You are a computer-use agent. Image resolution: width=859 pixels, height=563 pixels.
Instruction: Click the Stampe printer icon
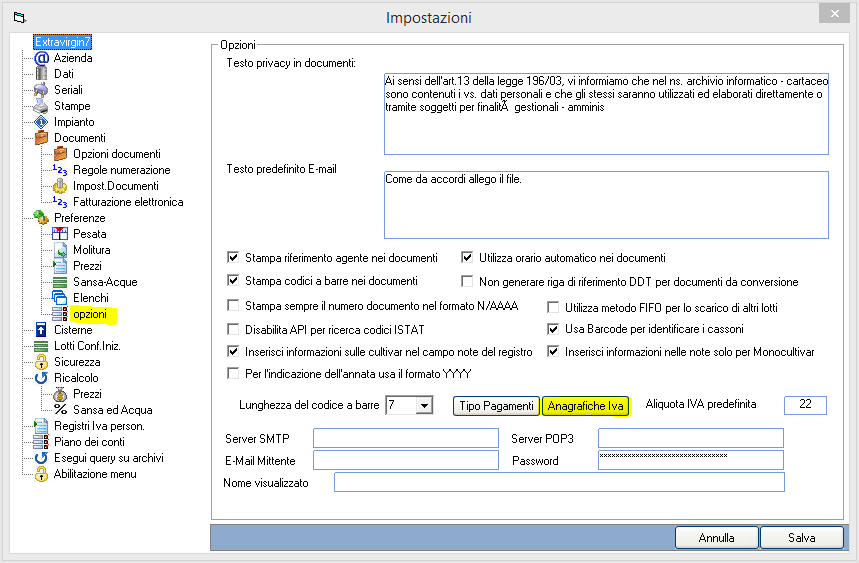point(41,106)
